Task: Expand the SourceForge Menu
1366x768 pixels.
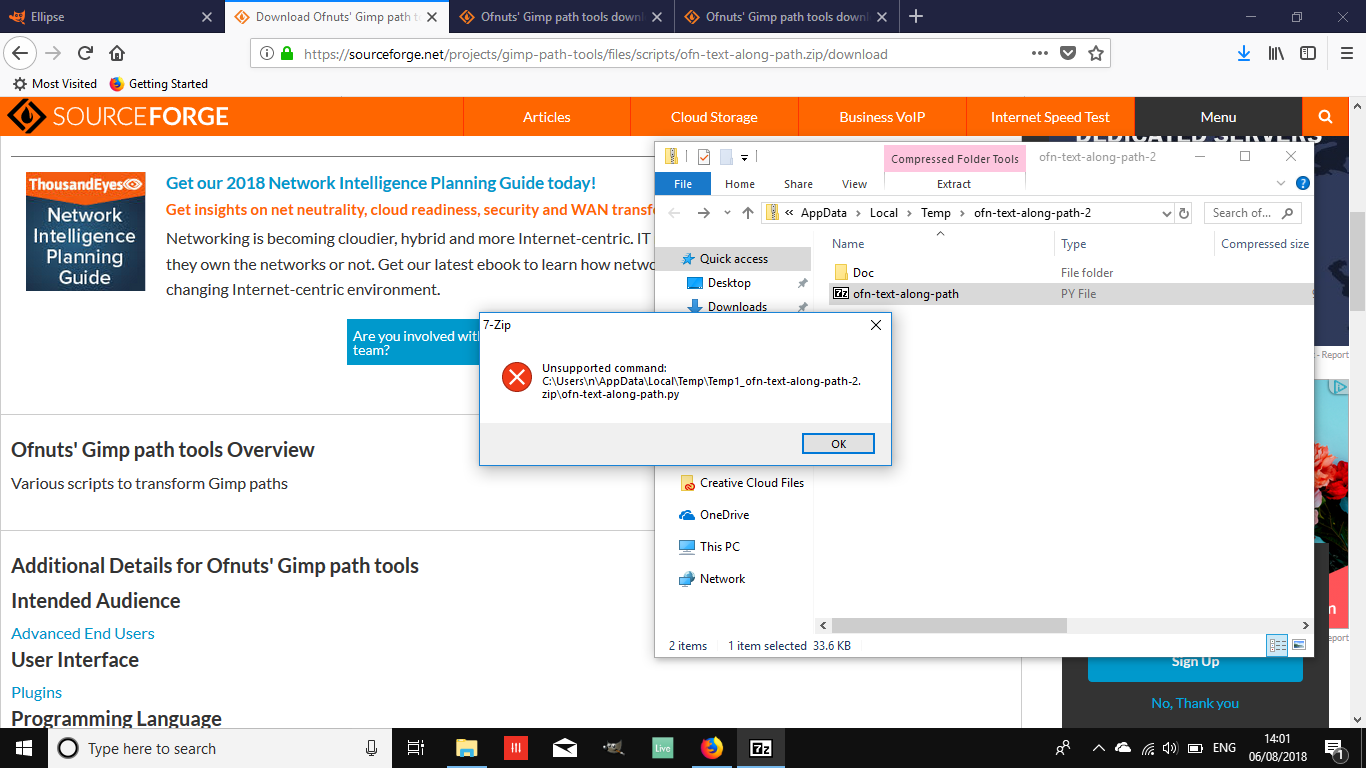Action: pos(1218,117)
